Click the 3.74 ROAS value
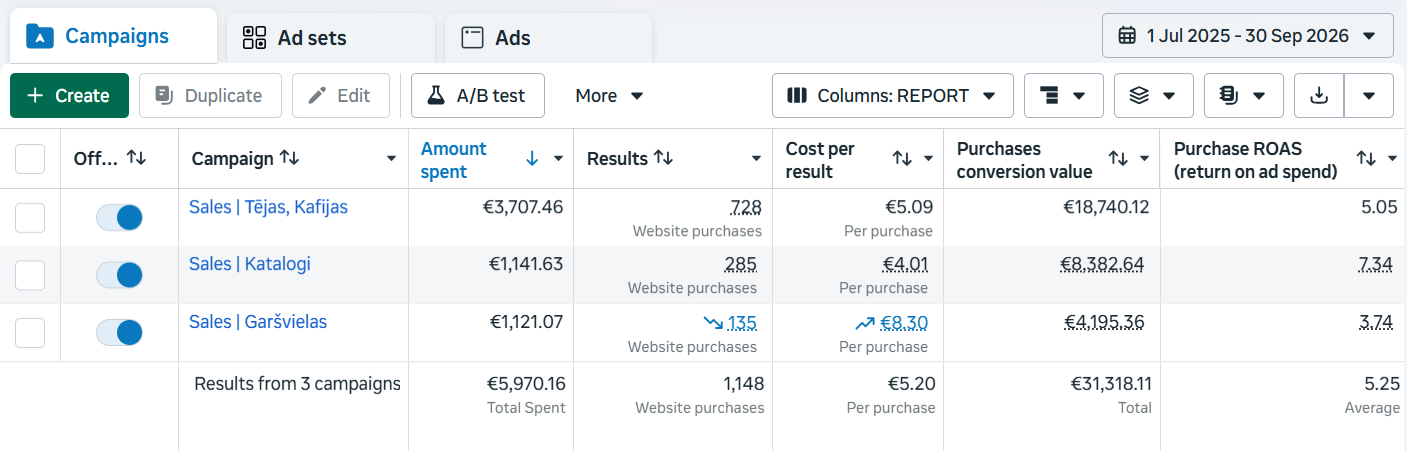Screen dimensions: 1407x451 pos(1376,323)
